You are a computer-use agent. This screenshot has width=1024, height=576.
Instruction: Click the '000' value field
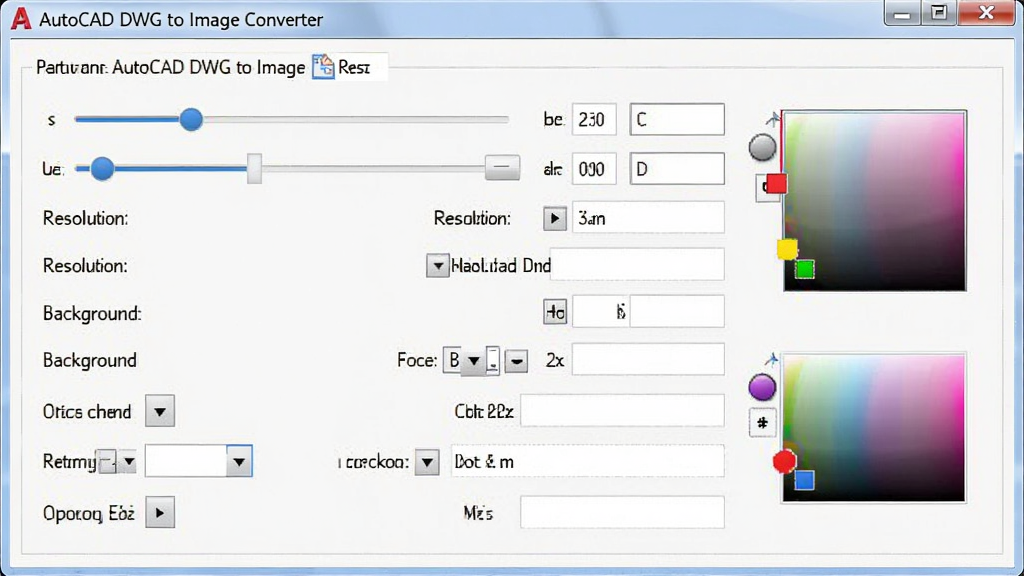[594, 169]
